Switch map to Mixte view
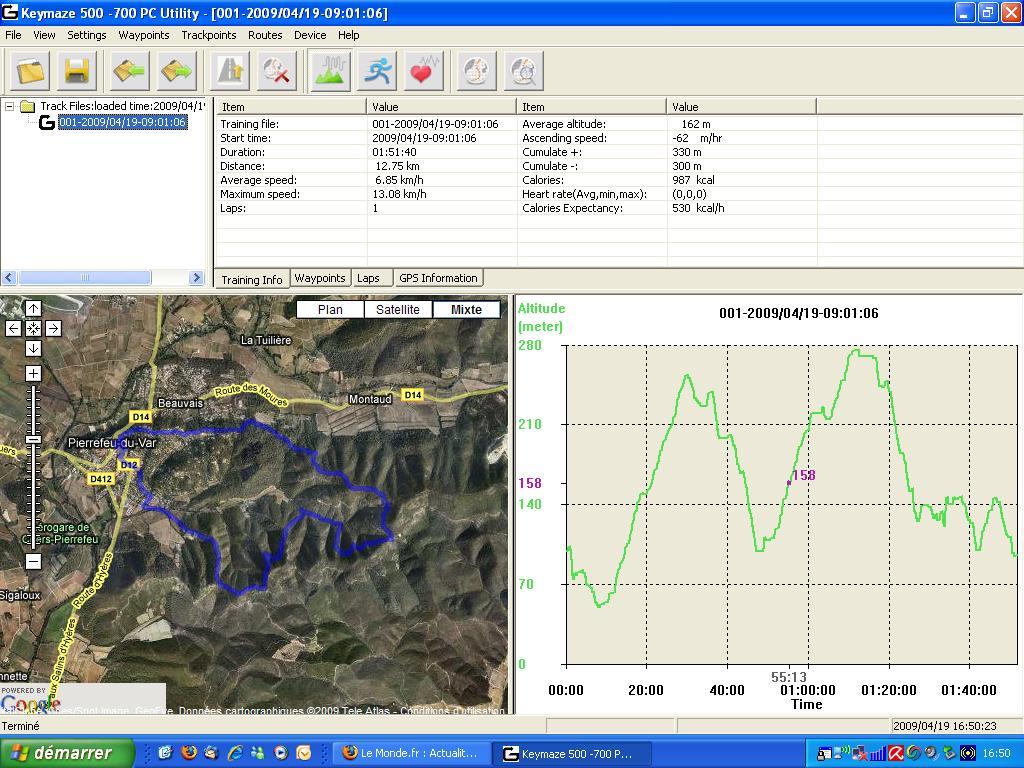The height and width of the screenshot is (768, 1024). coord(466,310)
